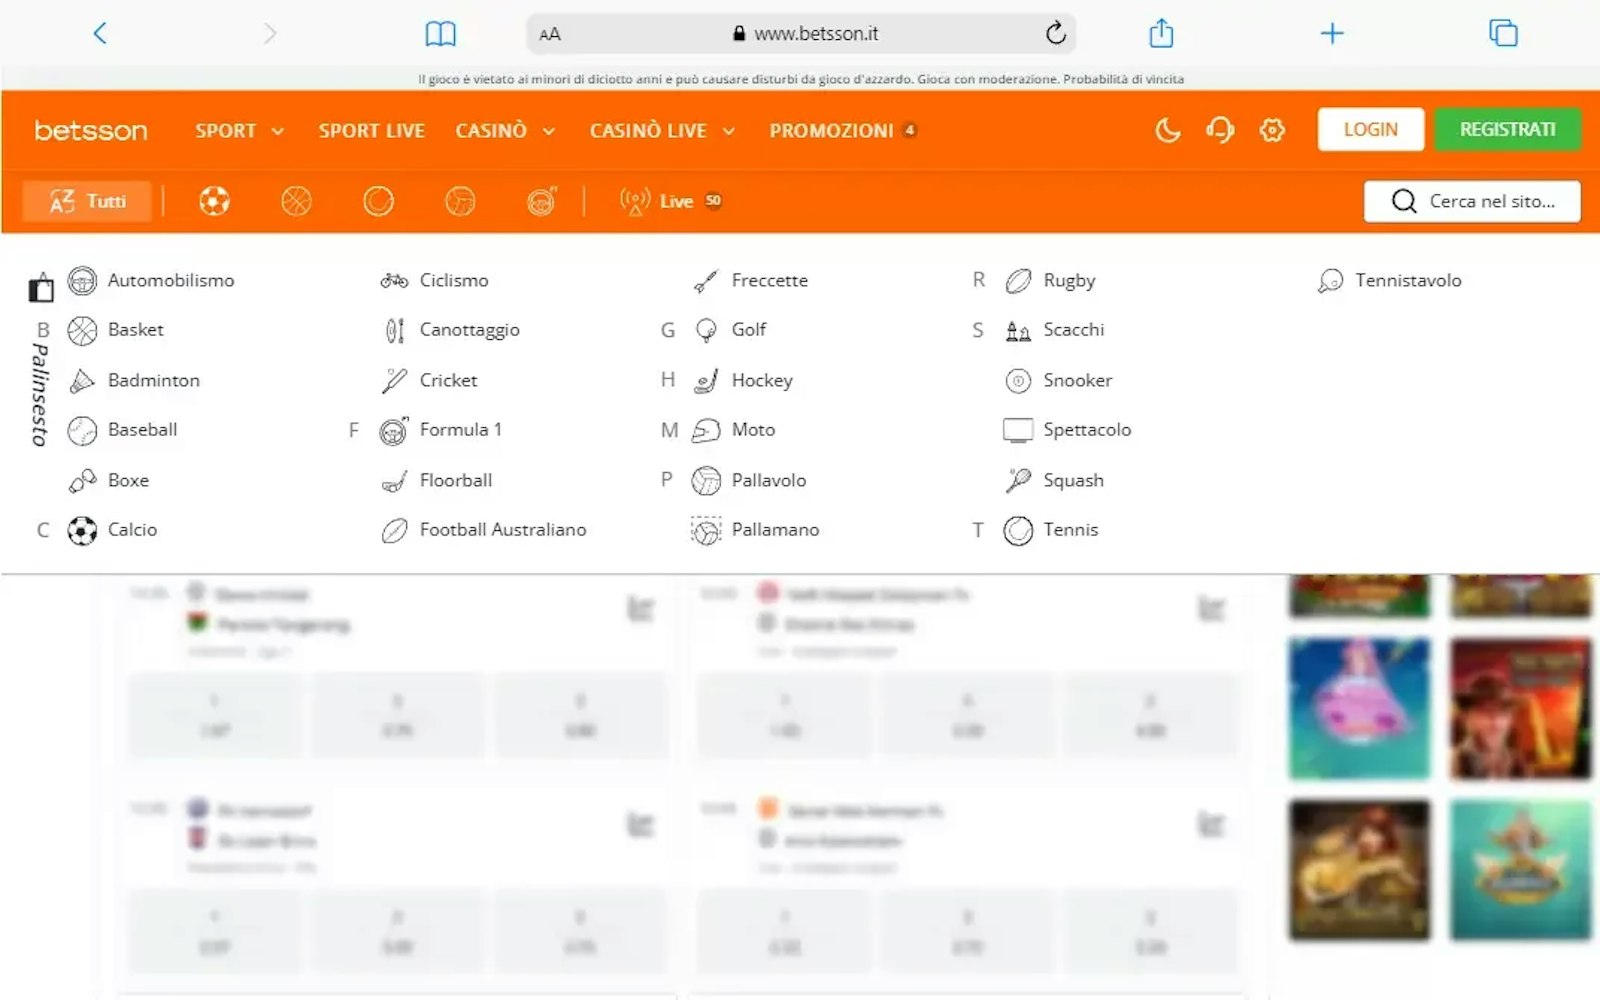1600x1000 pixels.
Task: Click the Cerca nel sito search field
Action: pyautogui.click(x=1472, y=201)
